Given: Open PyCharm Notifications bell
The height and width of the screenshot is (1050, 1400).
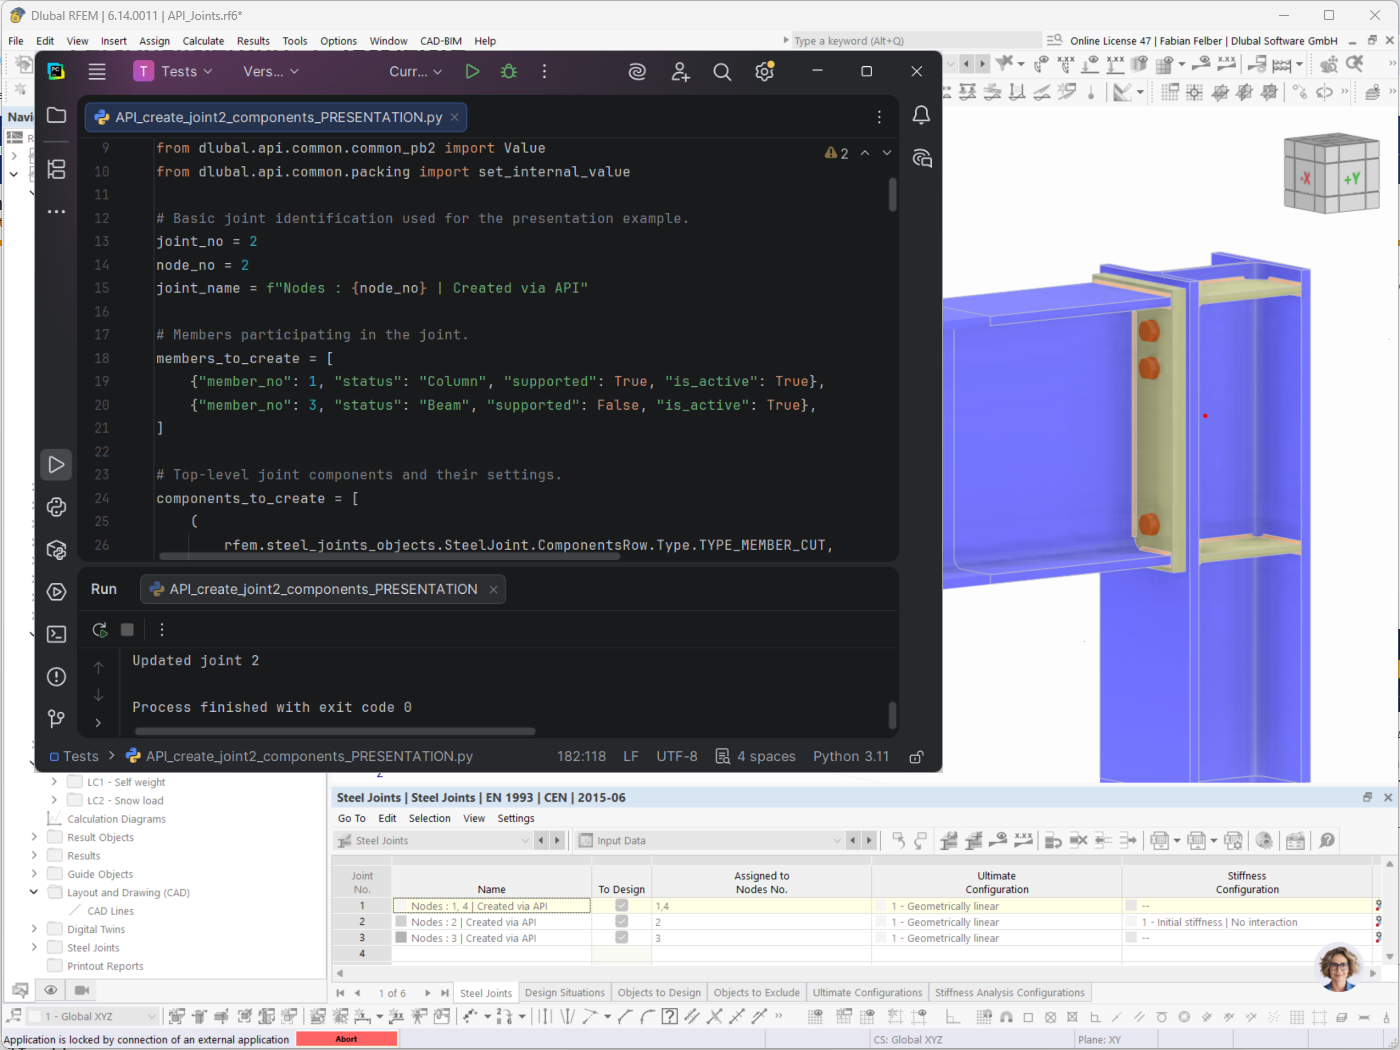Looking at the screenshot, I should pos(921,115).
